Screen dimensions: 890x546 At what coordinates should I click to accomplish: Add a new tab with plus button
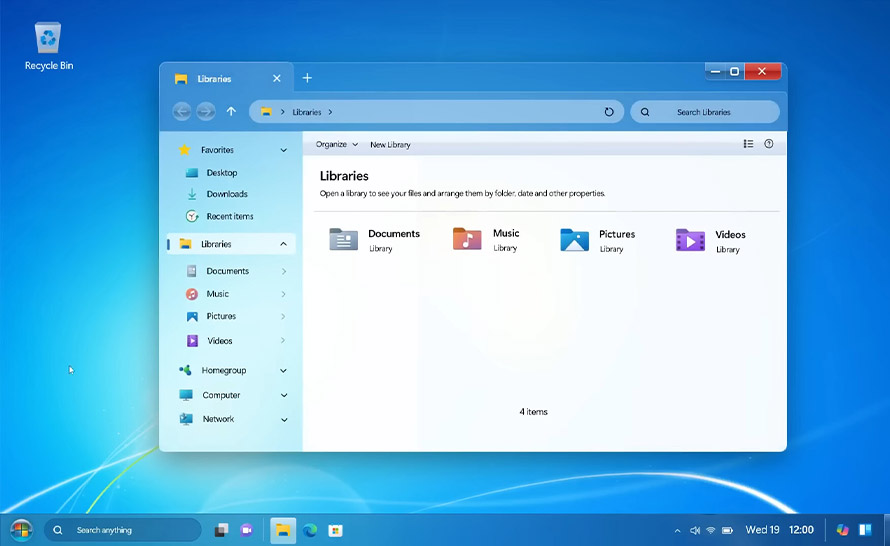click(x=307, y=78)
